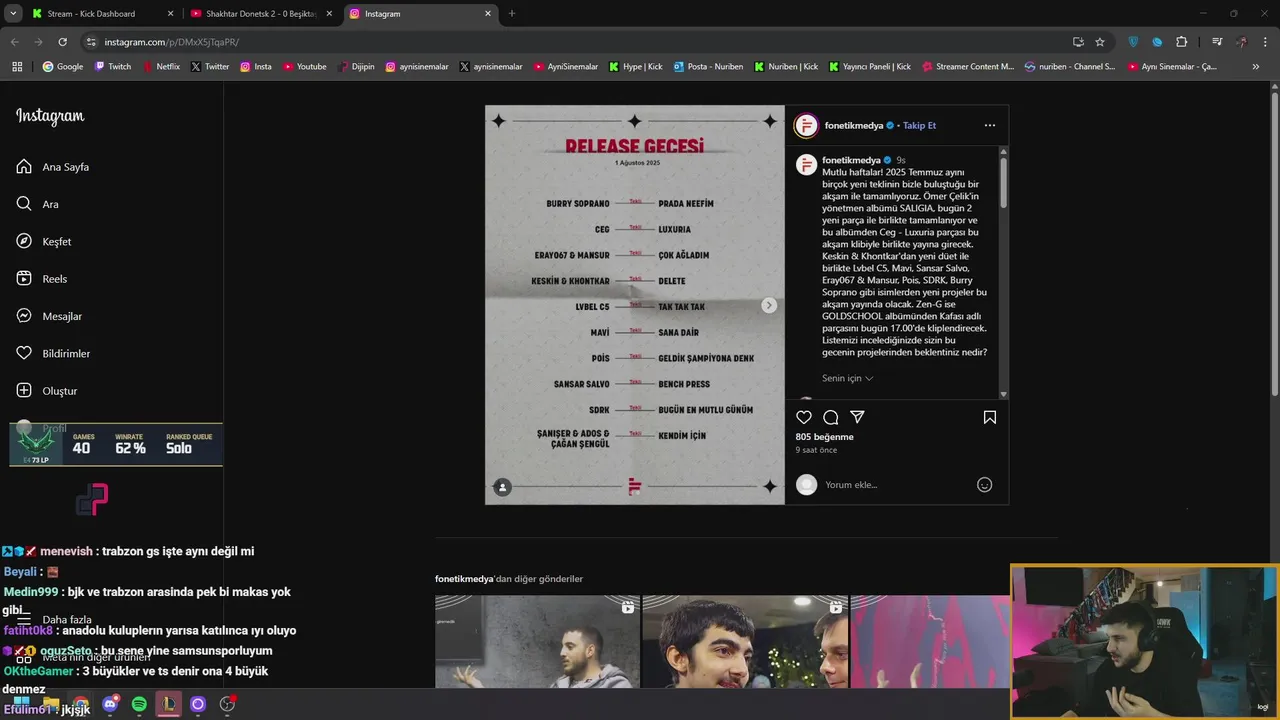
Task: Click the Yorum ekle comment field
Action: point(897,485)
